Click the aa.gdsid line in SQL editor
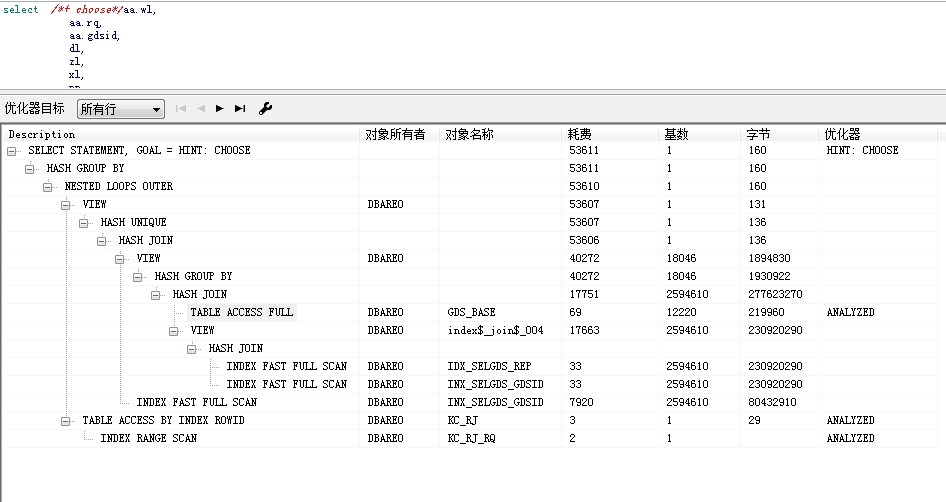Viewport: 946px width, 502px height. pyautogui.click(x=94, y=36)
